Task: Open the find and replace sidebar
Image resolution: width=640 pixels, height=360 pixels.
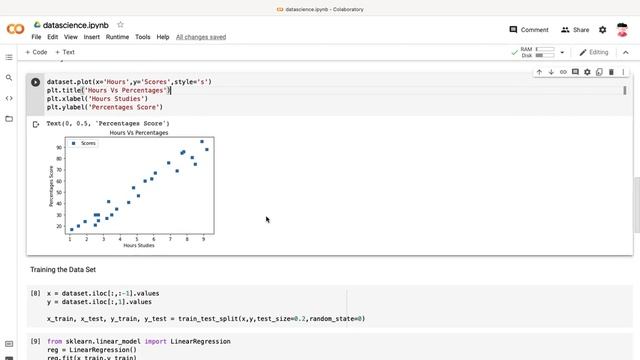Action: coord(9,78)
